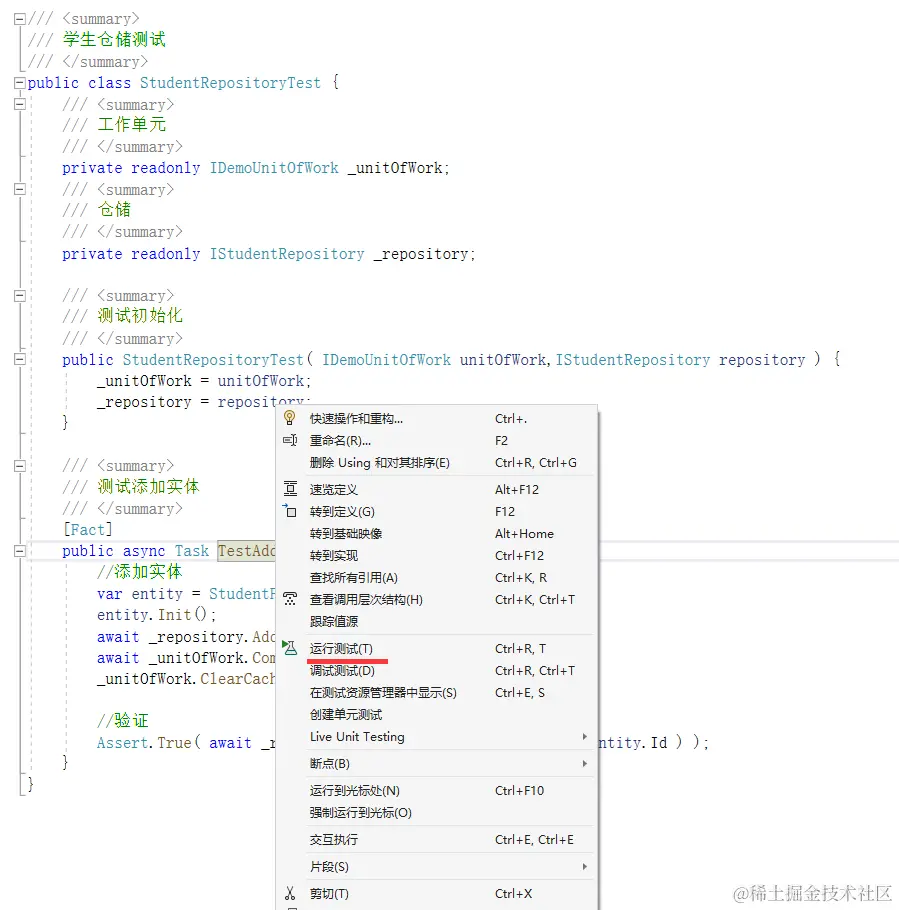Choose 运行到光标处(N)
This screenshot has height=910, width=899.
(436, 790)
